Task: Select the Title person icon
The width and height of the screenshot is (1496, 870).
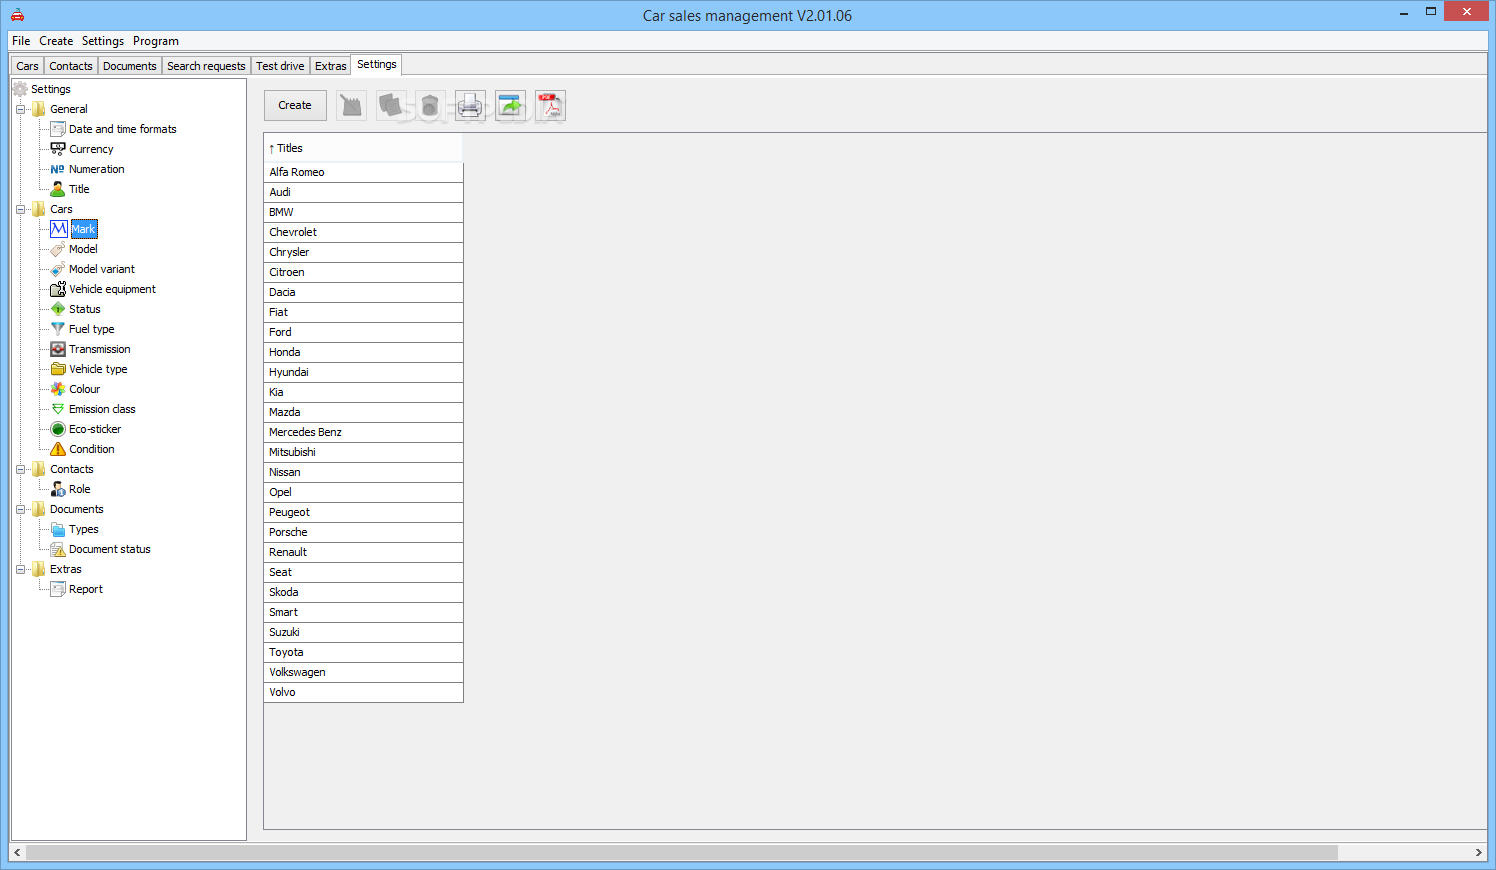Action: 58,189
